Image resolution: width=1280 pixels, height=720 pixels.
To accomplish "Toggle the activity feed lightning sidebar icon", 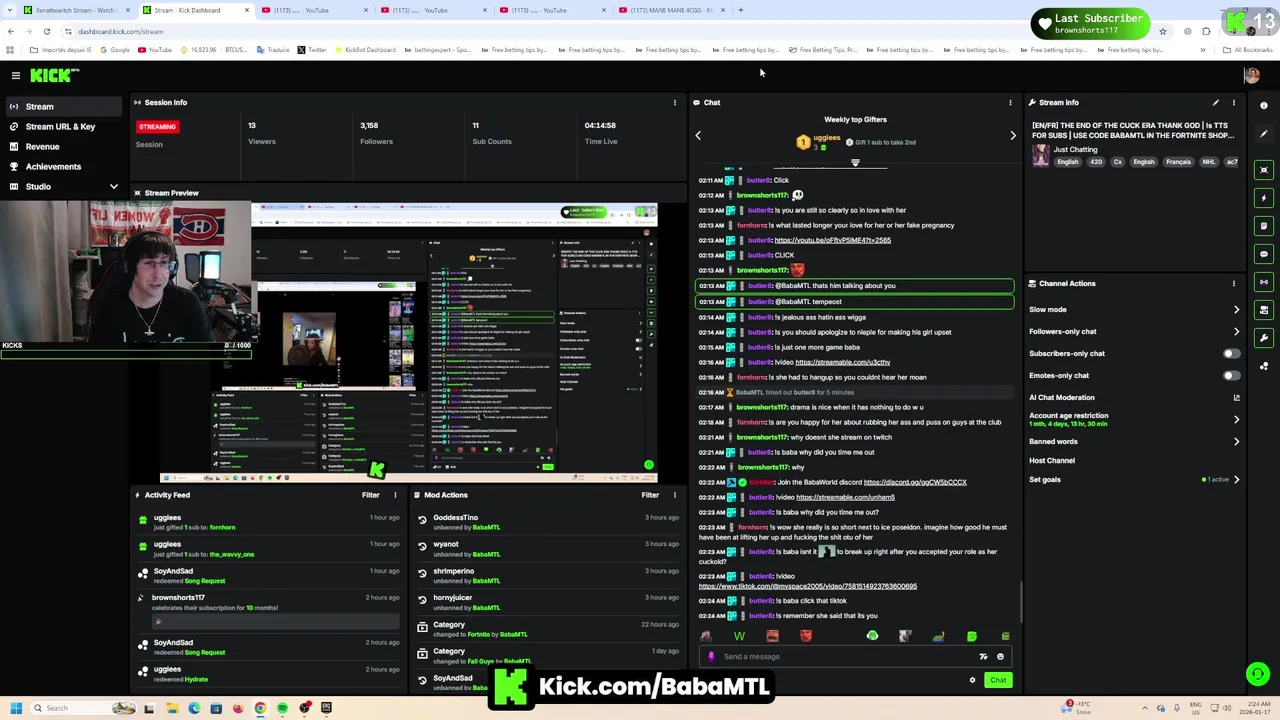I will point(1264,198).
